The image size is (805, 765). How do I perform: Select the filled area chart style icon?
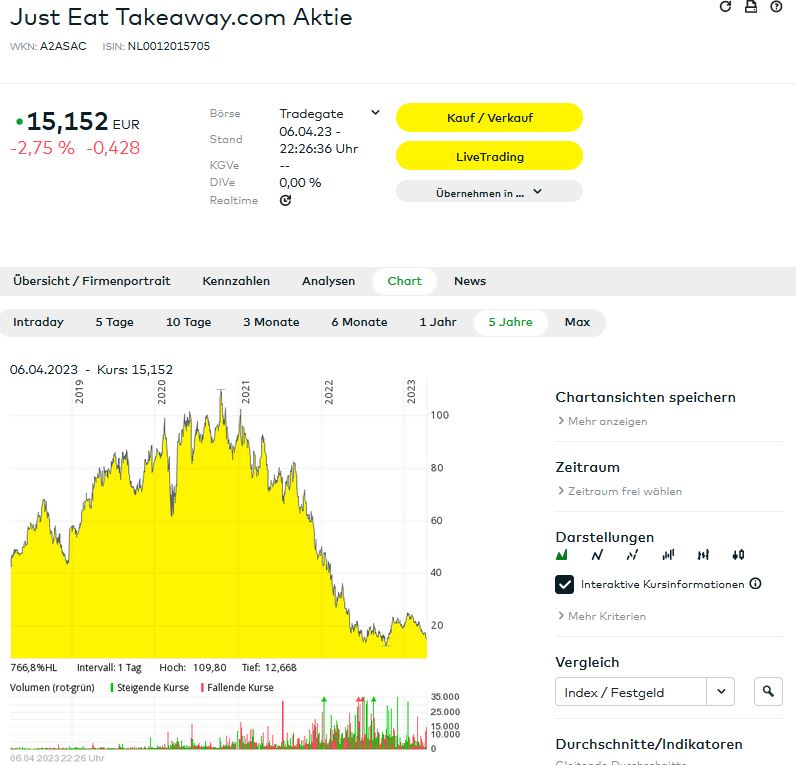click(x=562, y=555)
